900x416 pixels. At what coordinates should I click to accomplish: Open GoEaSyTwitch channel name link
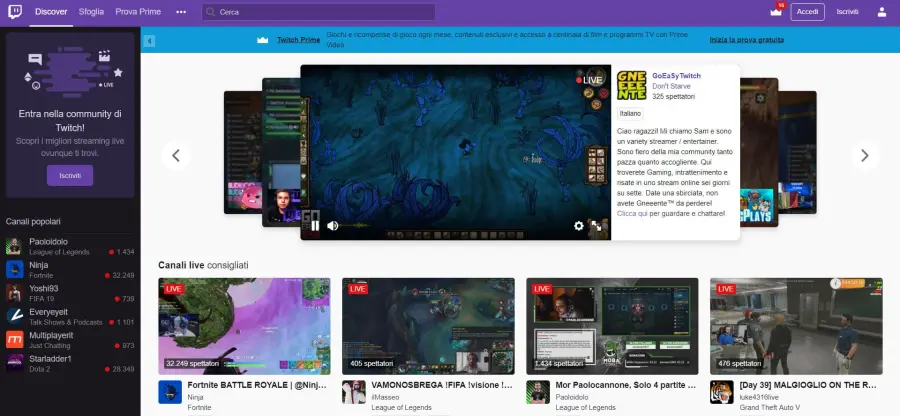pos(676,76)
